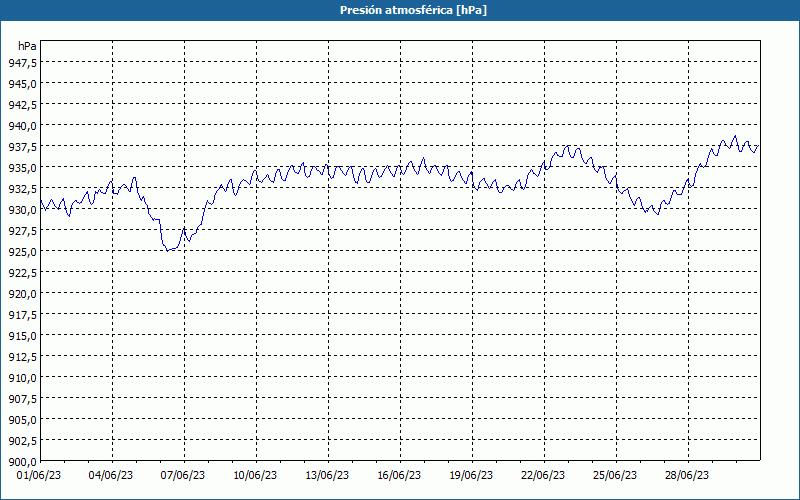Click the 920,0 y-axis value
Viewport: 800px width, 500px height.
coord(22,293)
